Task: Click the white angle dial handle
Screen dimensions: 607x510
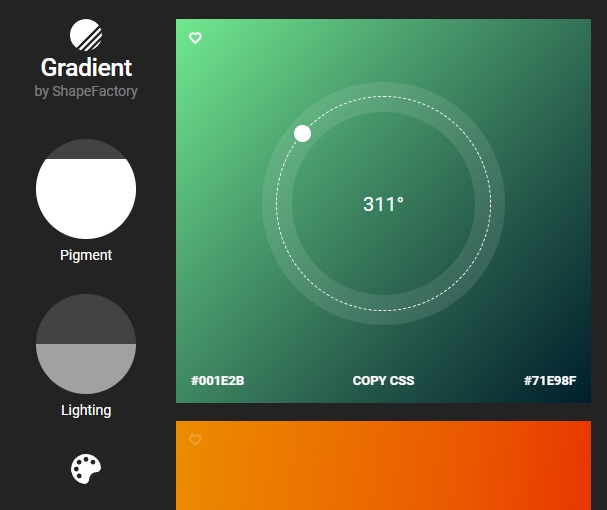Action: tap(302, 134)
